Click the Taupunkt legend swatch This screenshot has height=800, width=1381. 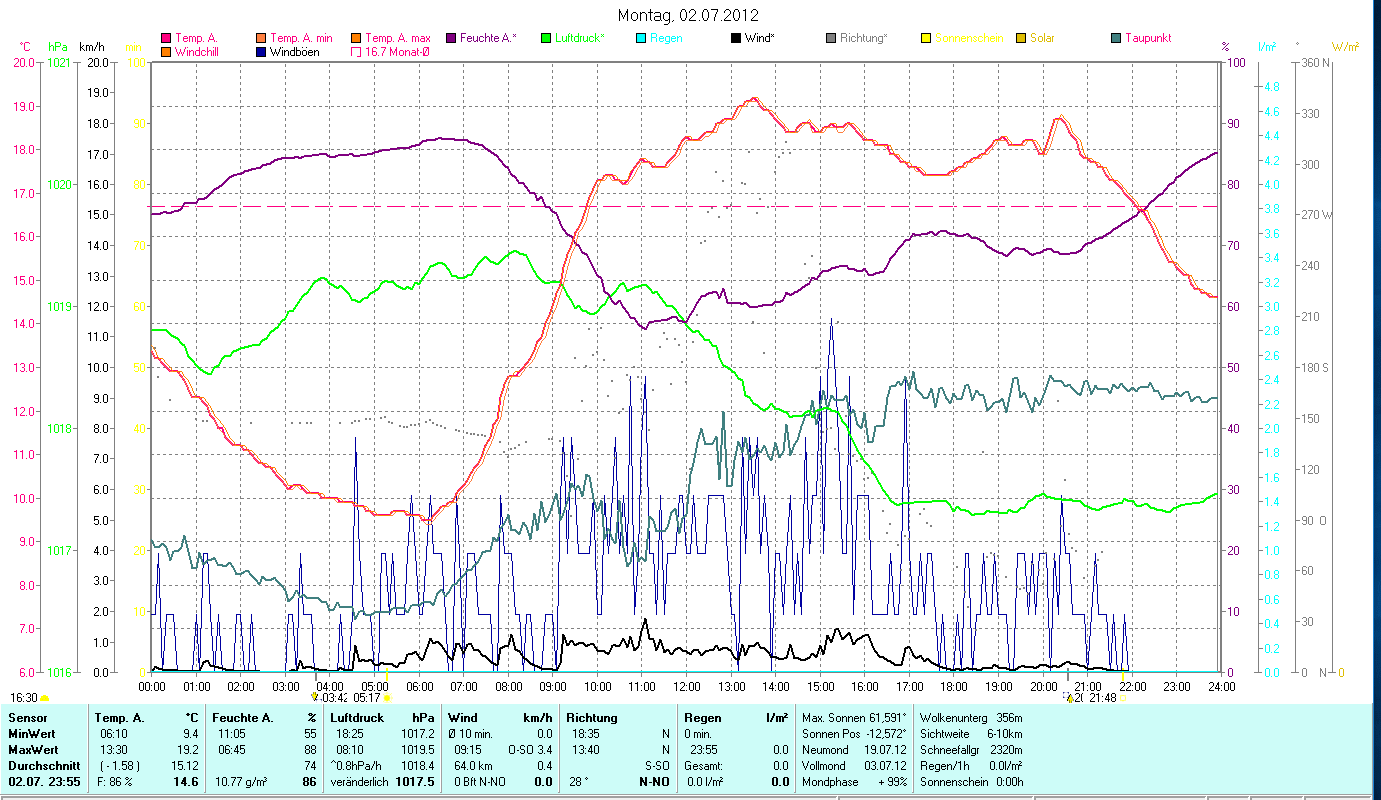click(1116, 38)
